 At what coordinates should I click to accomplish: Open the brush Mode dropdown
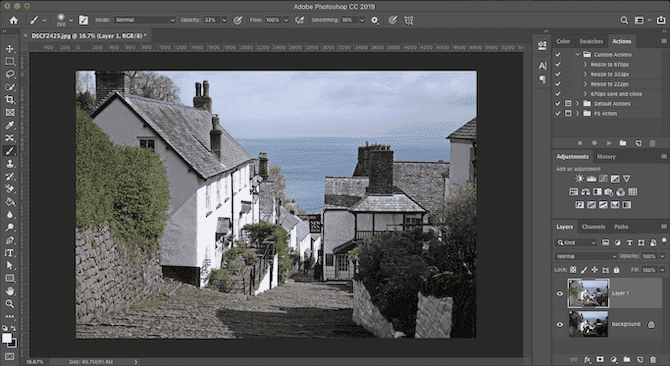coord(145,20)
